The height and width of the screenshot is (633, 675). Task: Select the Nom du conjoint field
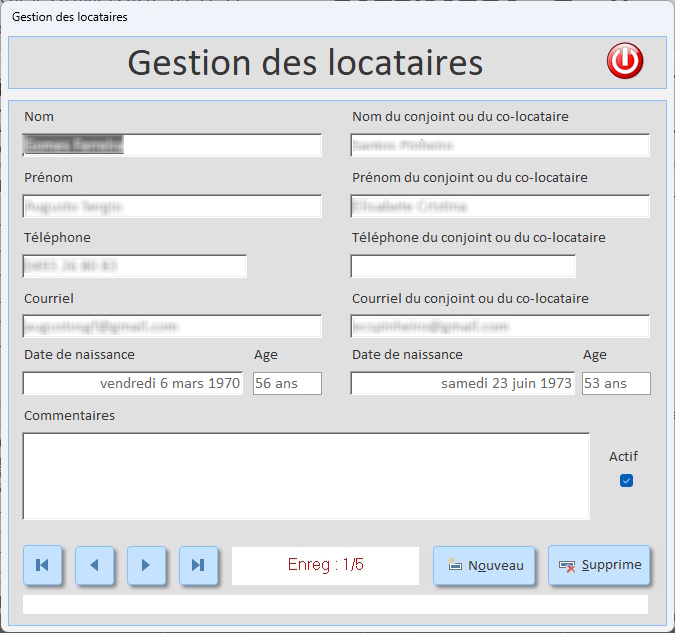point(500,145)
